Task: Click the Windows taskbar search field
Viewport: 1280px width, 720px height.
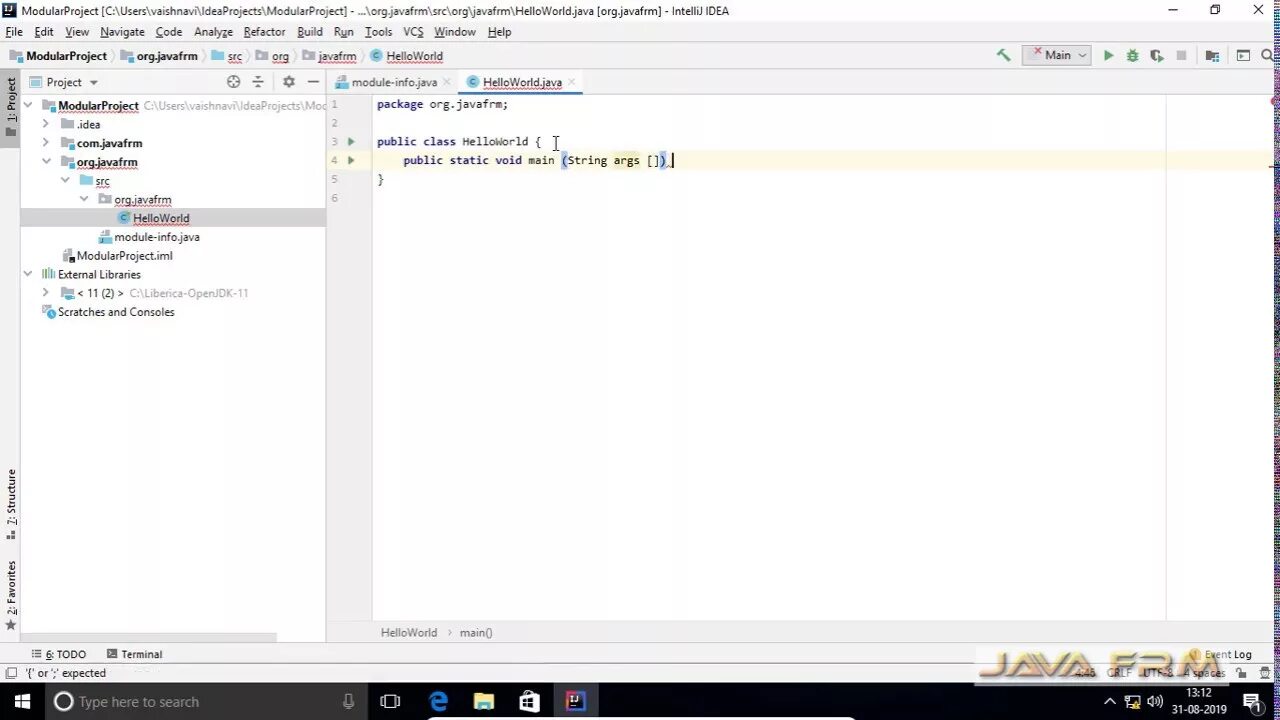Action: point(205,702)
